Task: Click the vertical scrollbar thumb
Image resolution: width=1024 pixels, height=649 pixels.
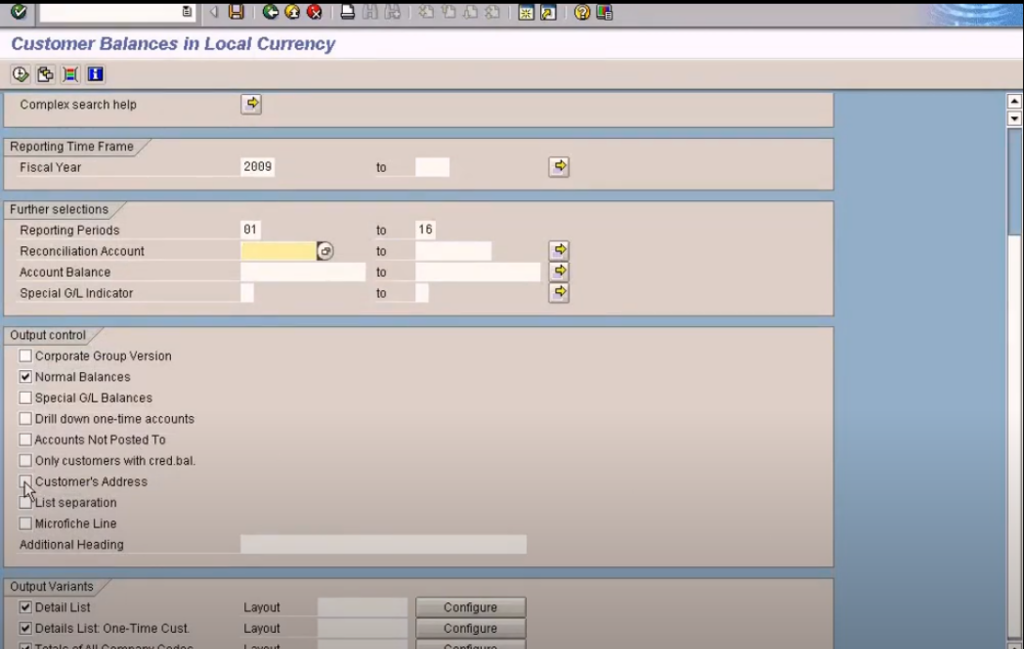Action: click(1014, 181)
